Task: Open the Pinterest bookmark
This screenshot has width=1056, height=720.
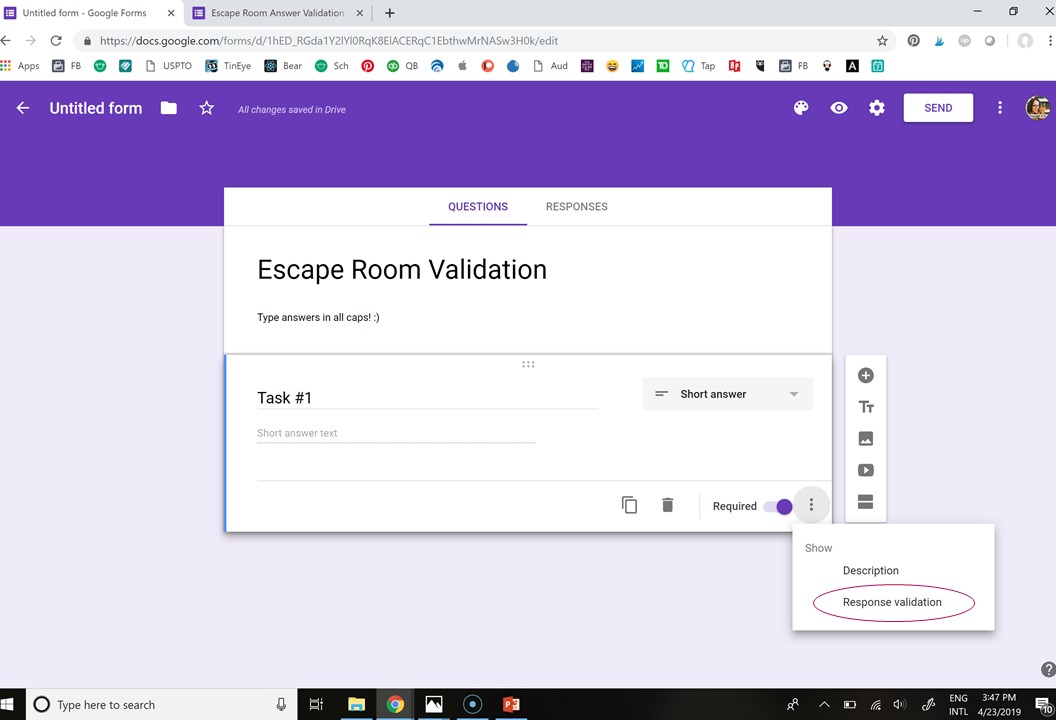Action: click(367, 65)
